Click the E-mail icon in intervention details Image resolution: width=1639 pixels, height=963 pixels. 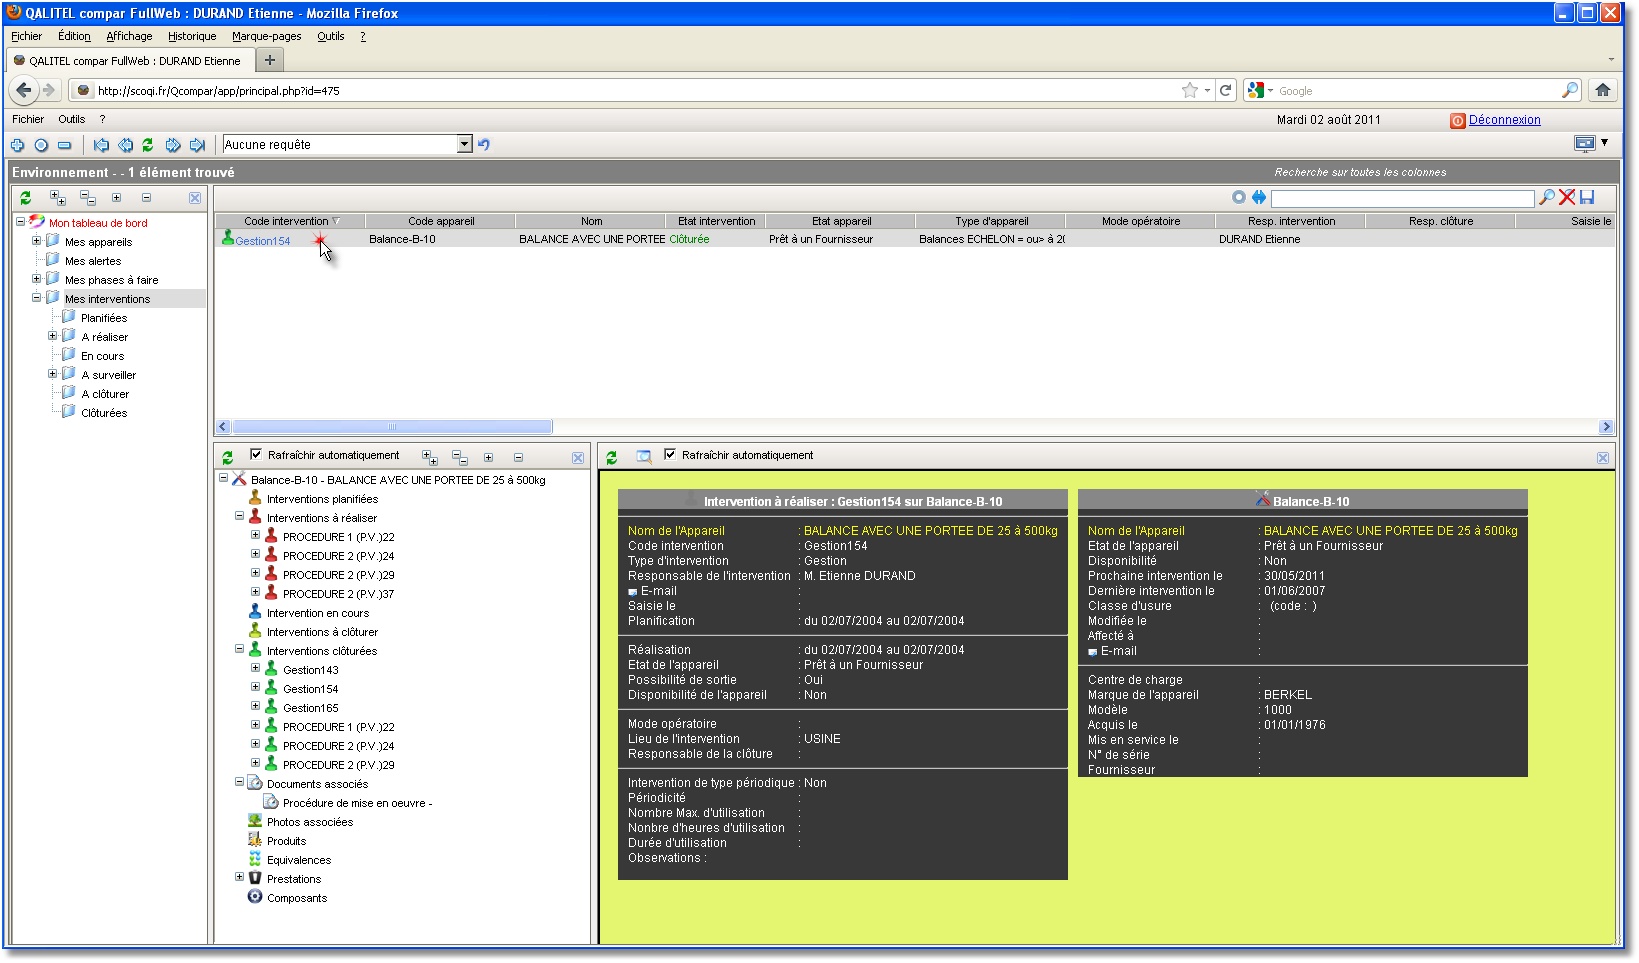[632, 592]
